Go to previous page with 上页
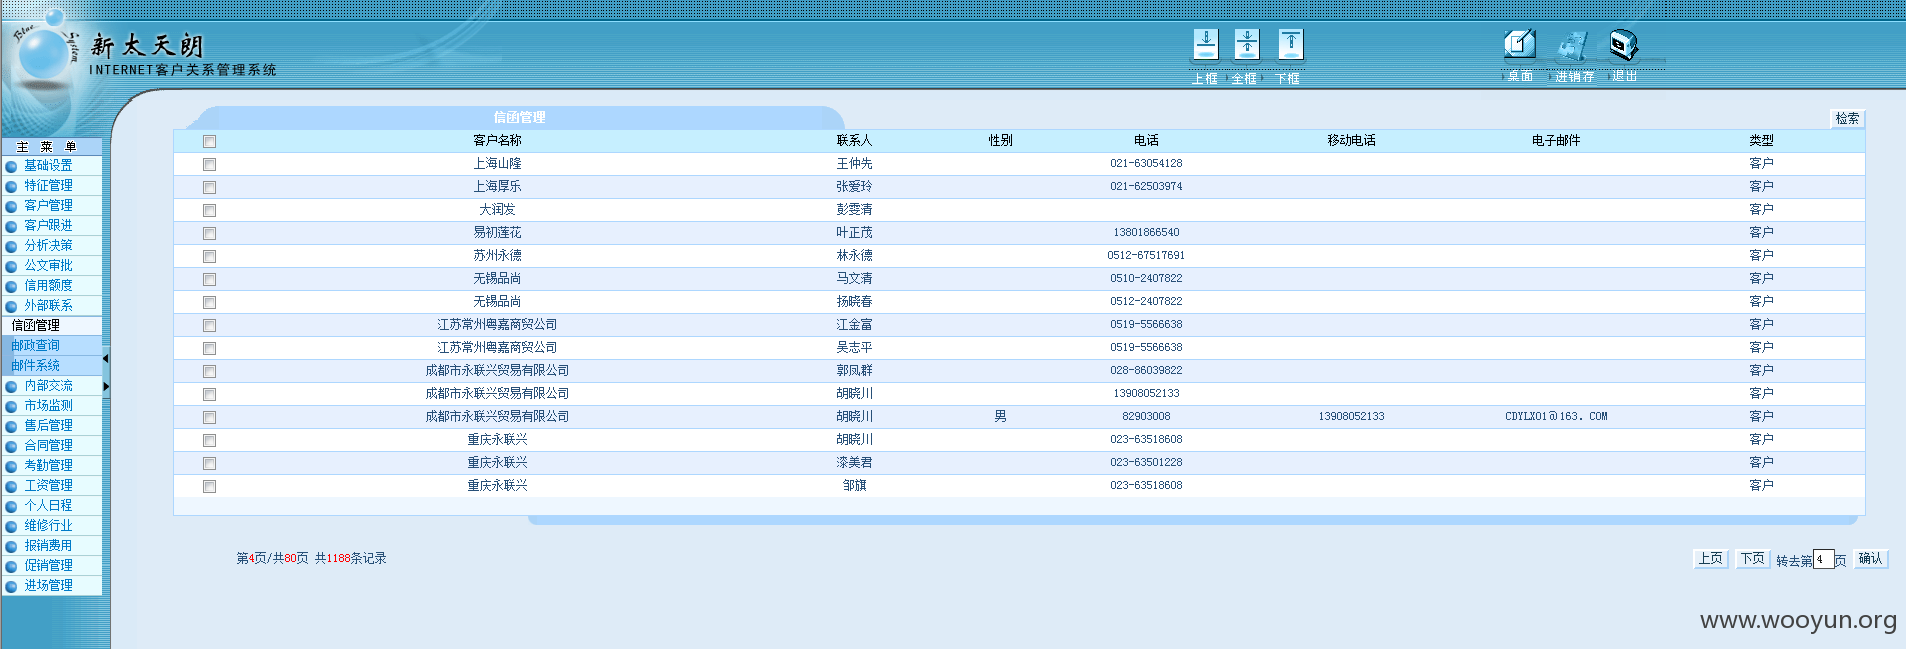The width and height of the screenshot is (1906, 649). [x=1711, y=559]
